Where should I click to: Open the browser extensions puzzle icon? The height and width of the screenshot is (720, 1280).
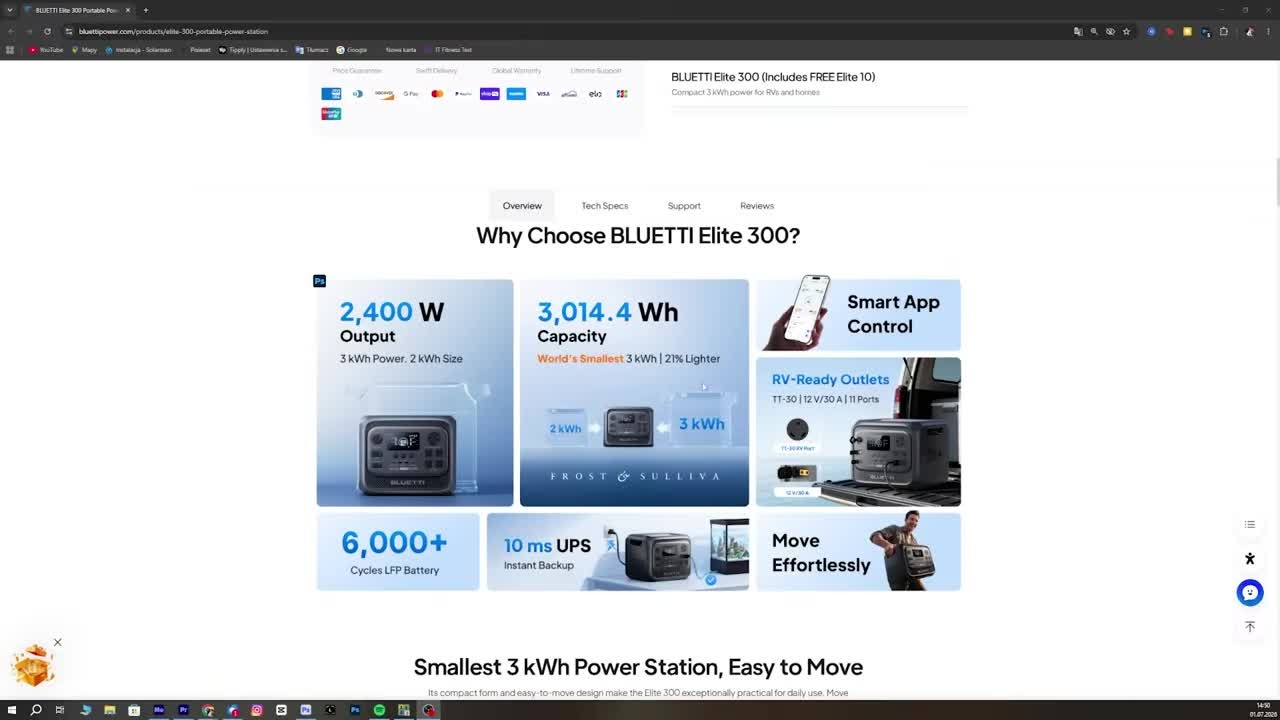coord(1223,31)
